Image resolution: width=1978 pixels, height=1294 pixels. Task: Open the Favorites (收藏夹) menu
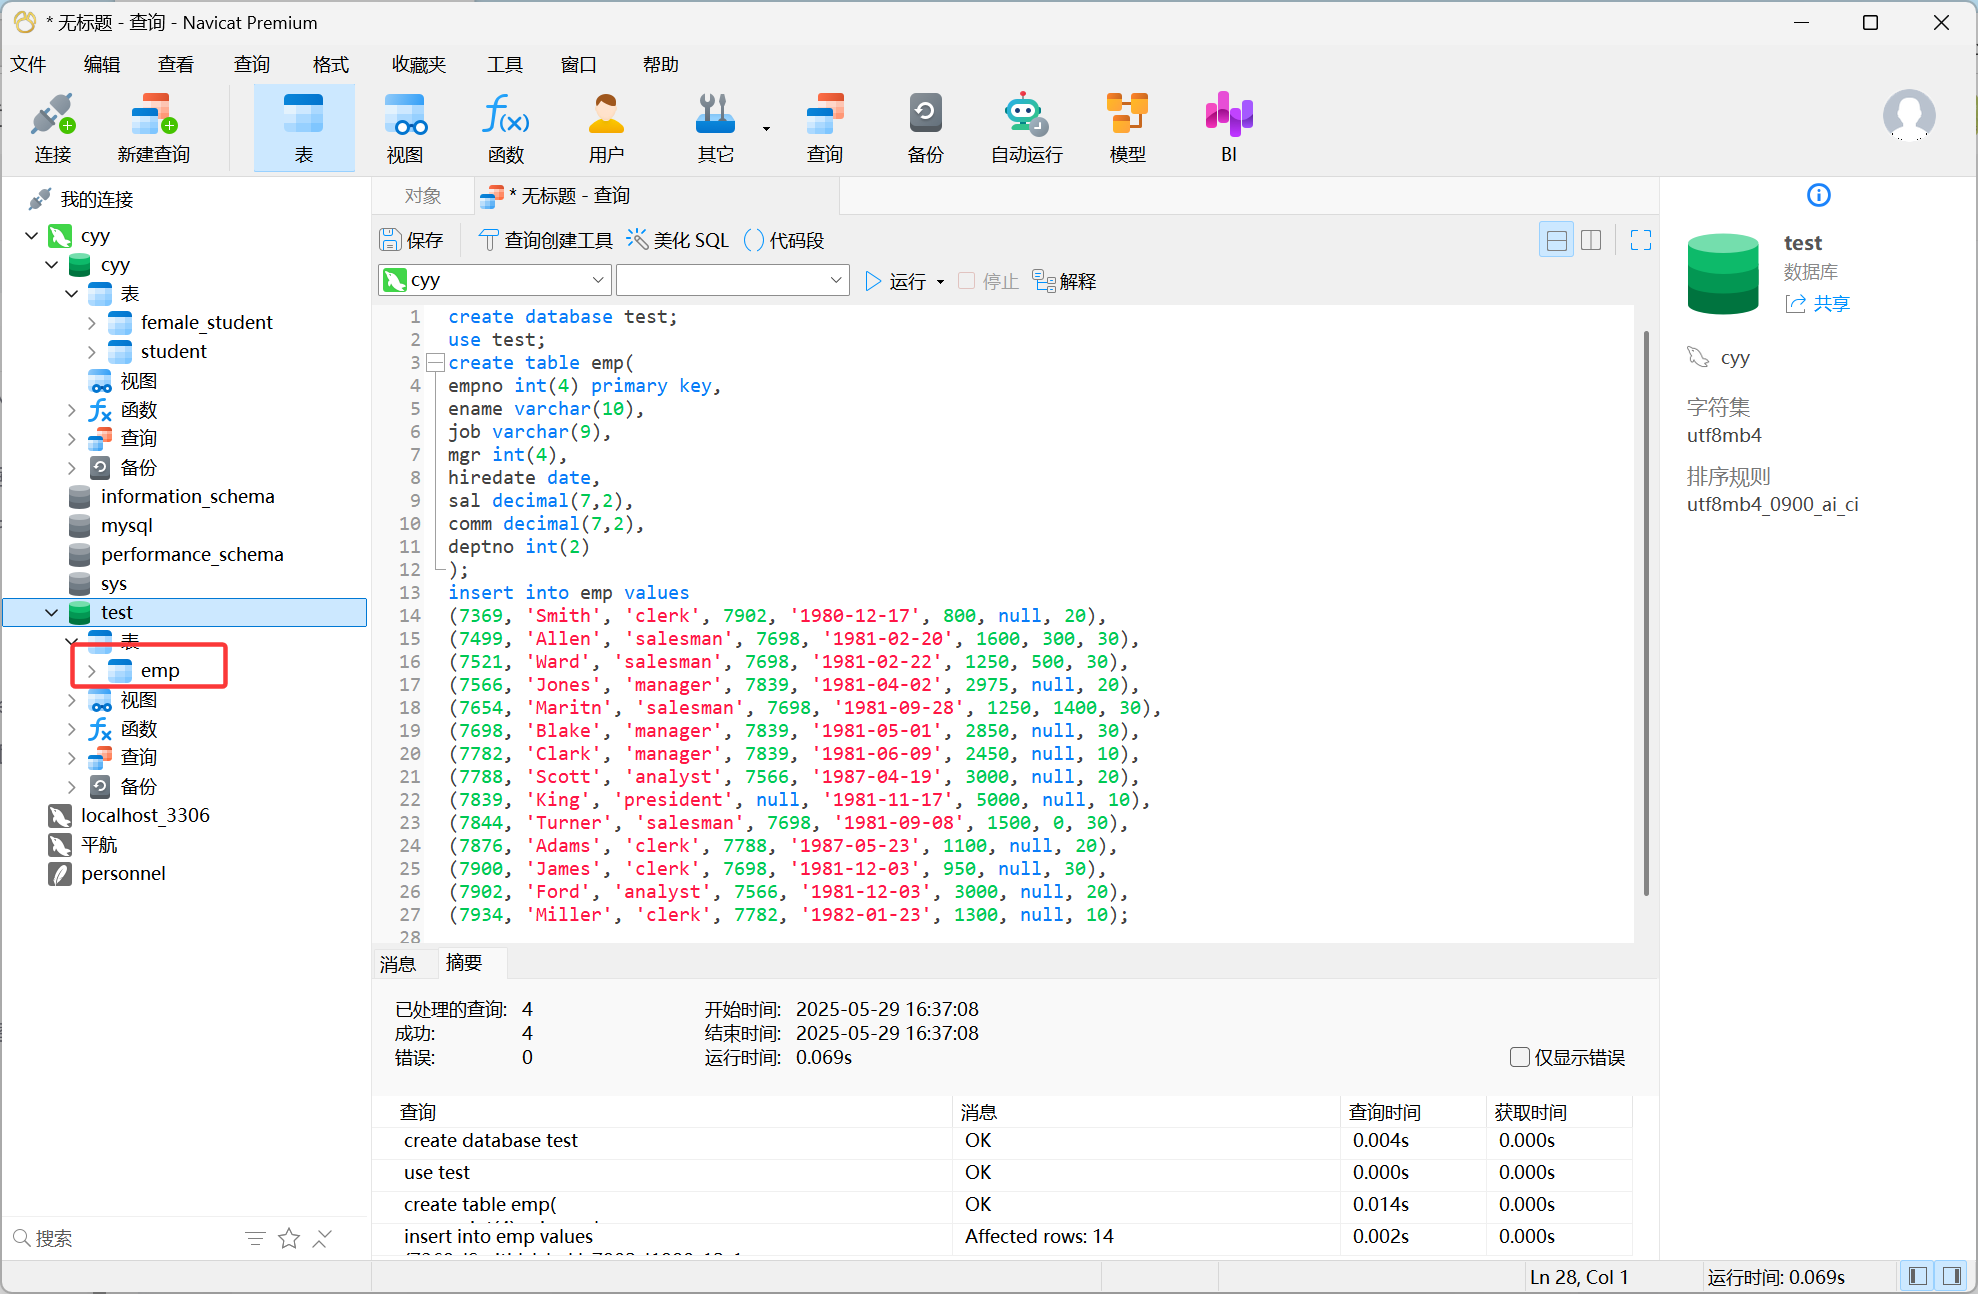click(418, 65)
